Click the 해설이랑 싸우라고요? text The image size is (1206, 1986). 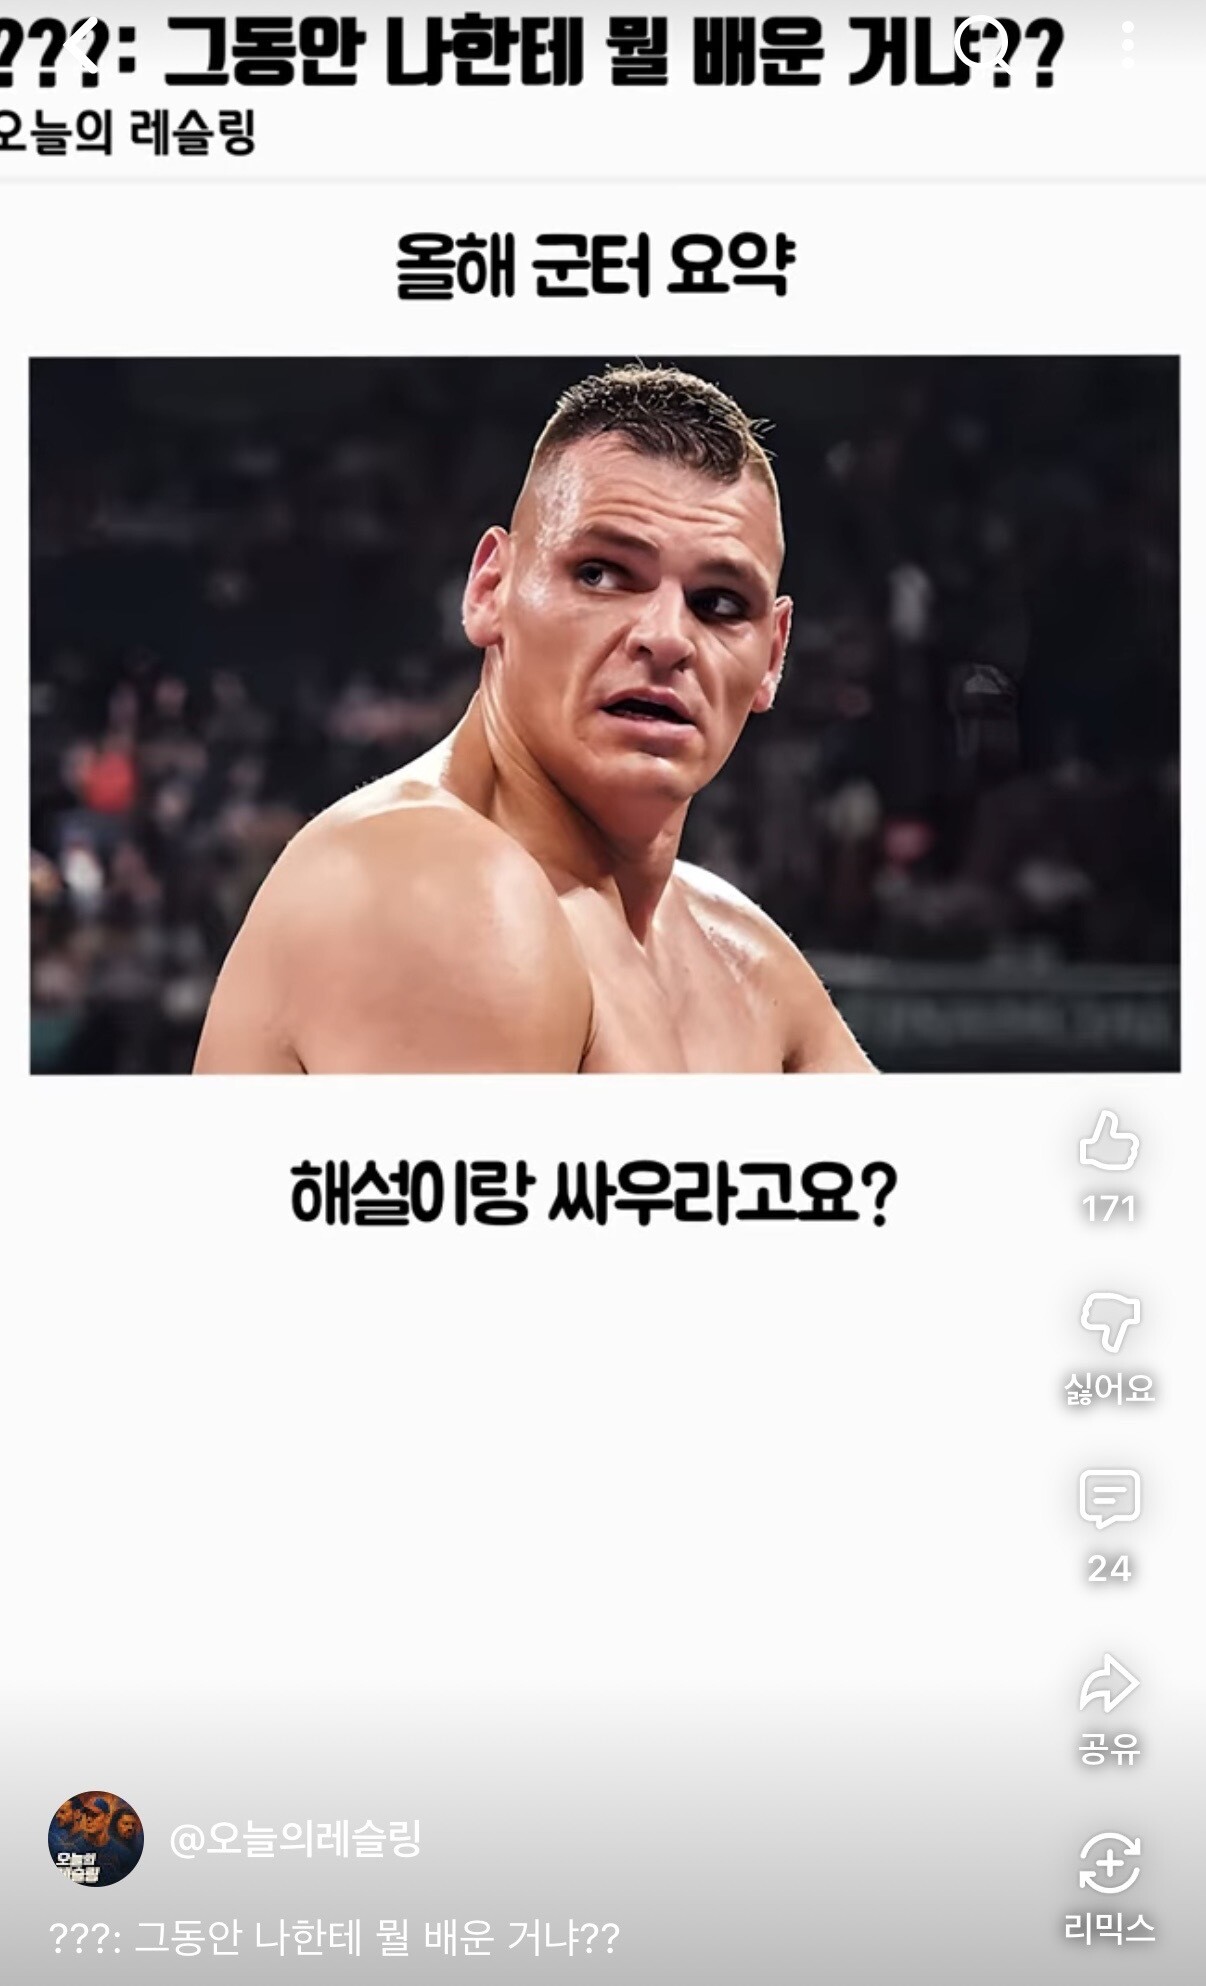pyautogui.click(x=593, y=1192)
